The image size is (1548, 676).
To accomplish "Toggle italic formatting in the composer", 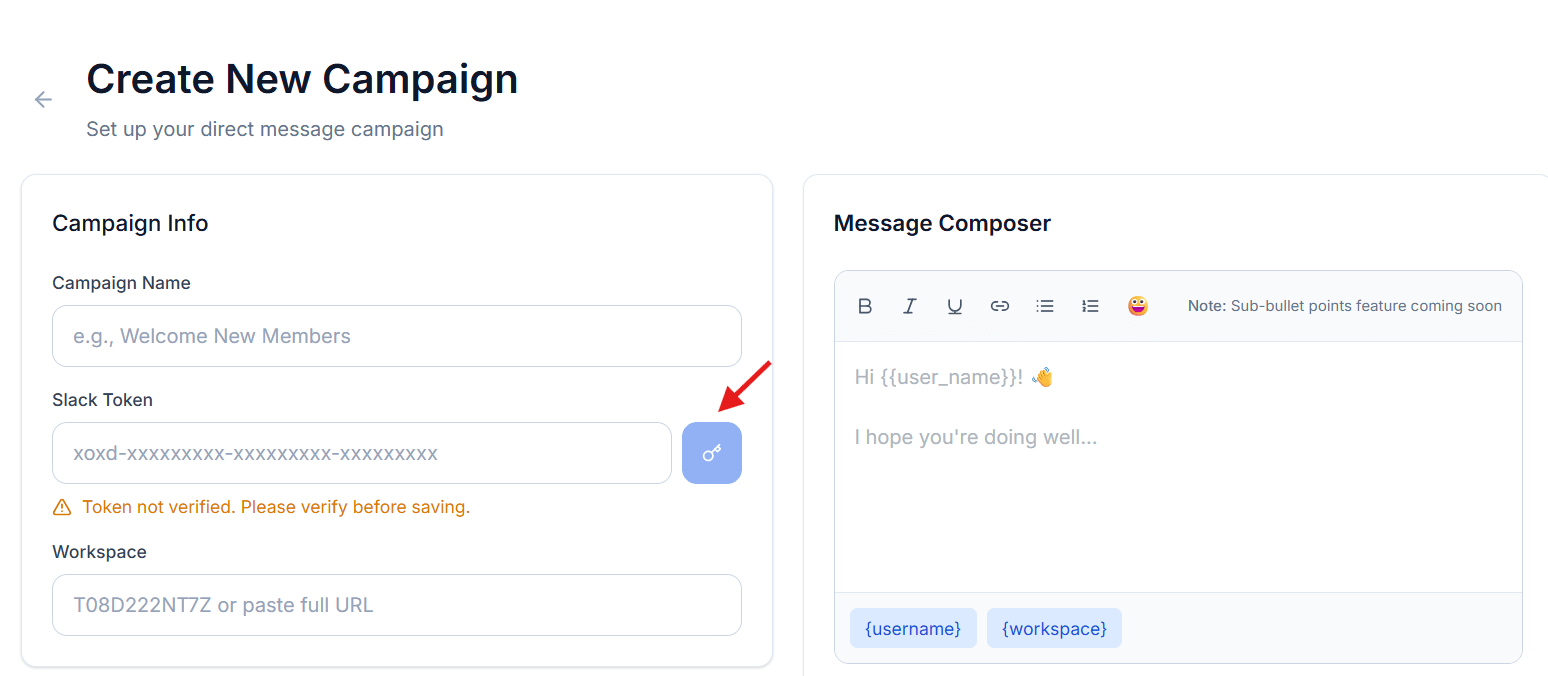I will [910, 306].
